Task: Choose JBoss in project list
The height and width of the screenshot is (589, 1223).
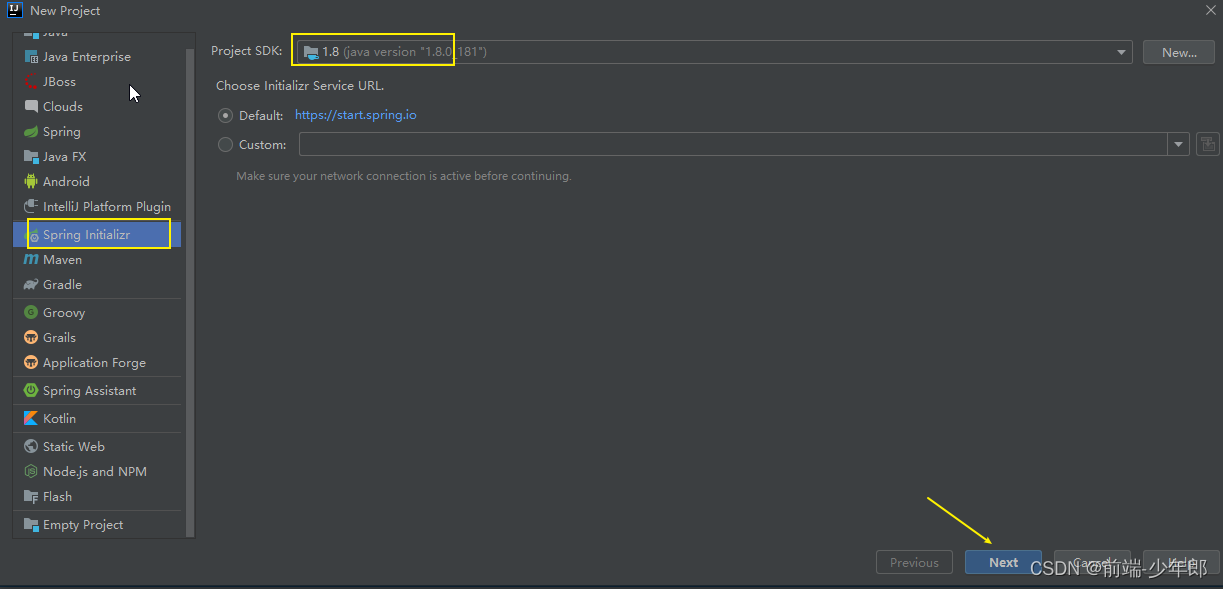Action: pyautogui.click(x=98, y=82)
